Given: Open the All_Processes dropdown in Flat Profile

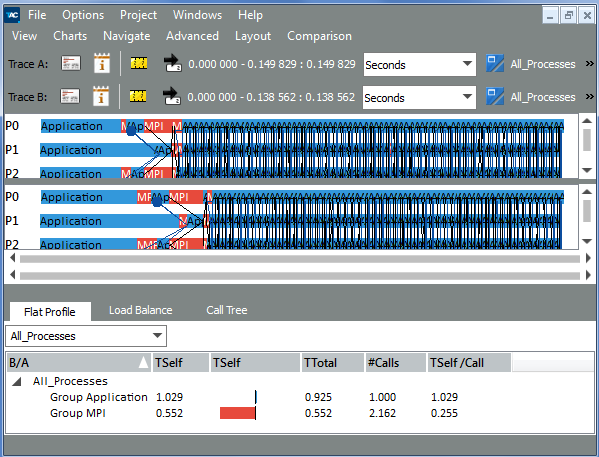Looking at the screenshot, I should [x=86, y=336].
